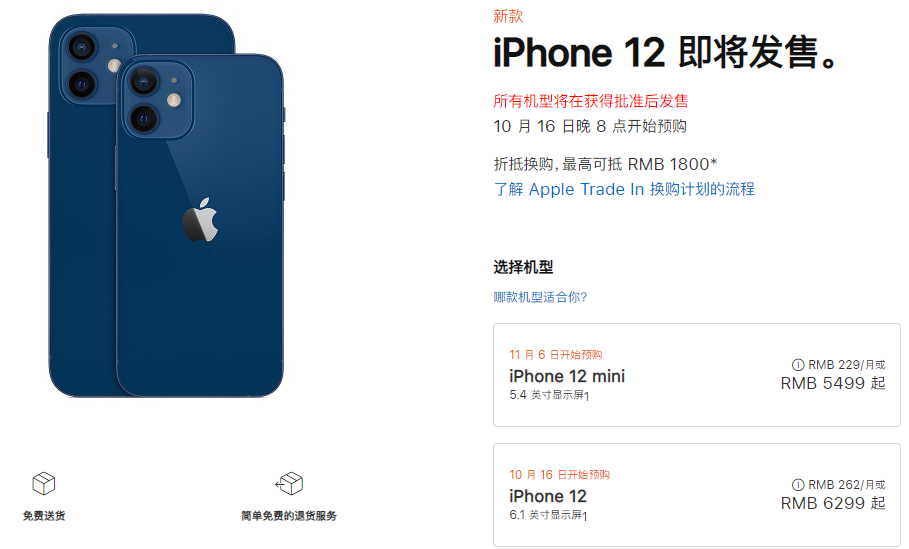Click the 免费送货 label

click(x=44, y=515)
